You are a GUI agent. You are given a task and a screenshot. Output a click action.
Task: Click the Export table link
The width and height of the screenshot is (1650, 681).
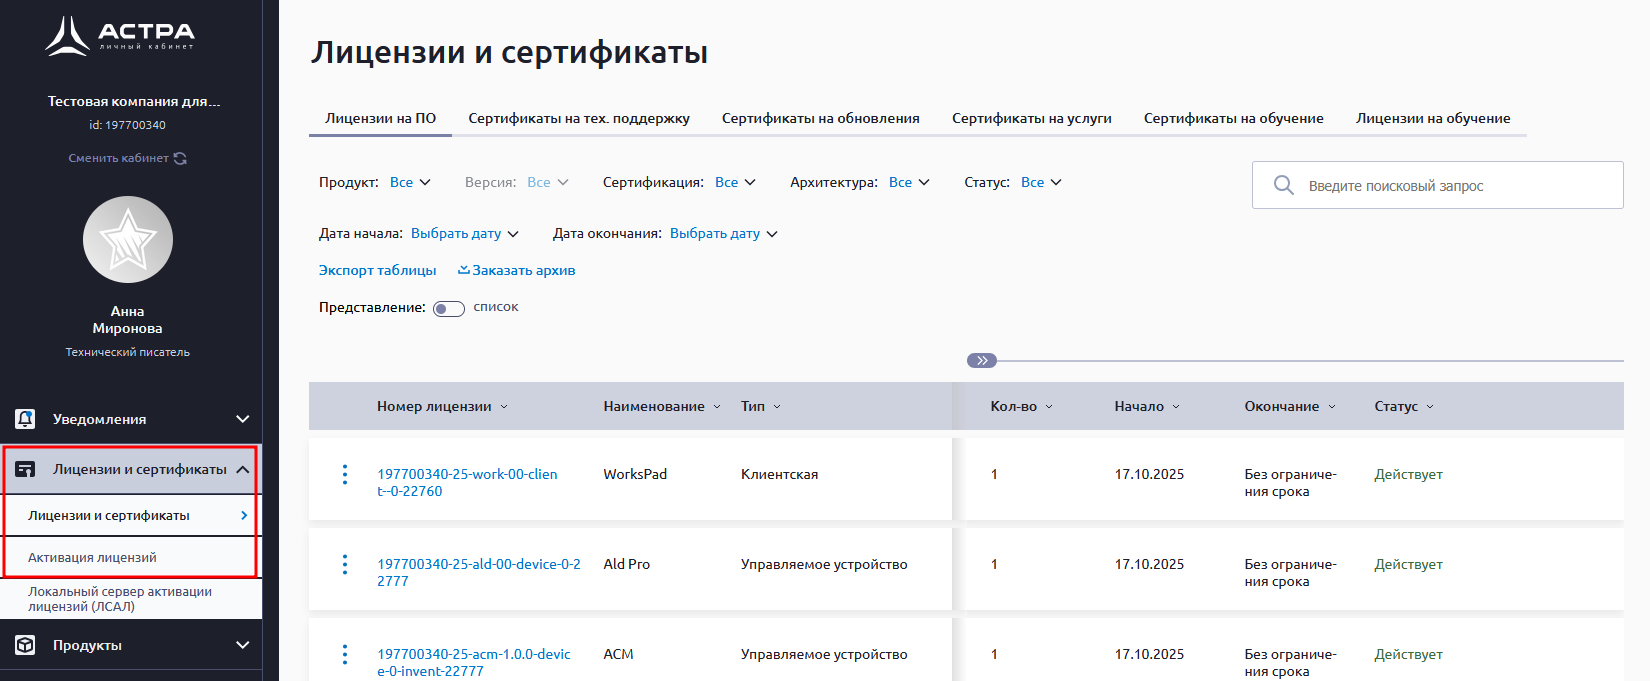coord(377,270)
